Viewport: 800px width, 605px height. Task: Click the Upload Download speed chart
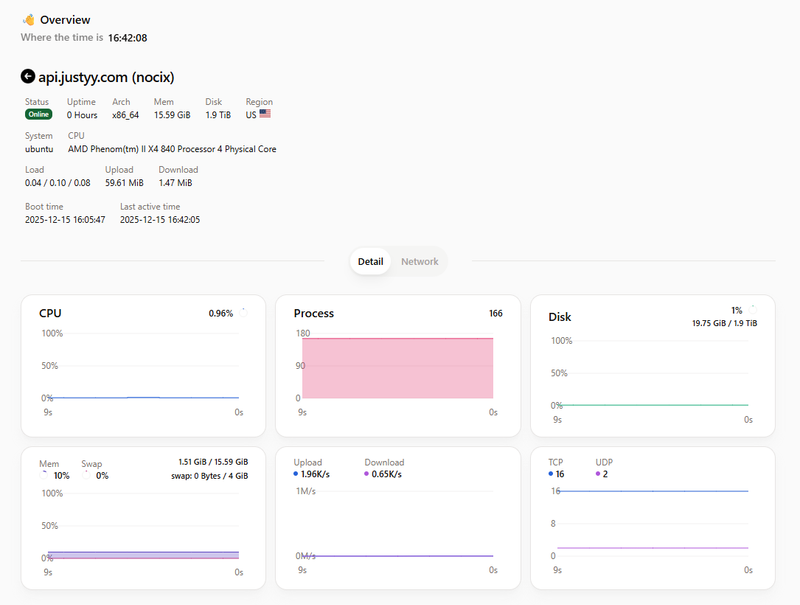point(397,518)
